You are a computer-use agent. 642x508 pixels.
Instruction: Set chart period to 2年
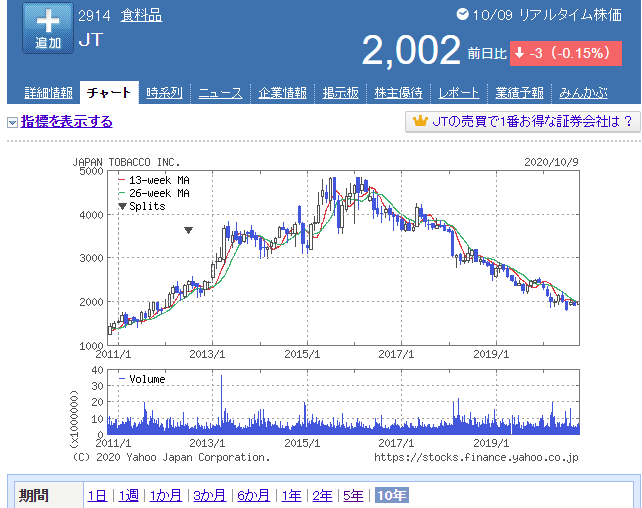point(322,496)
